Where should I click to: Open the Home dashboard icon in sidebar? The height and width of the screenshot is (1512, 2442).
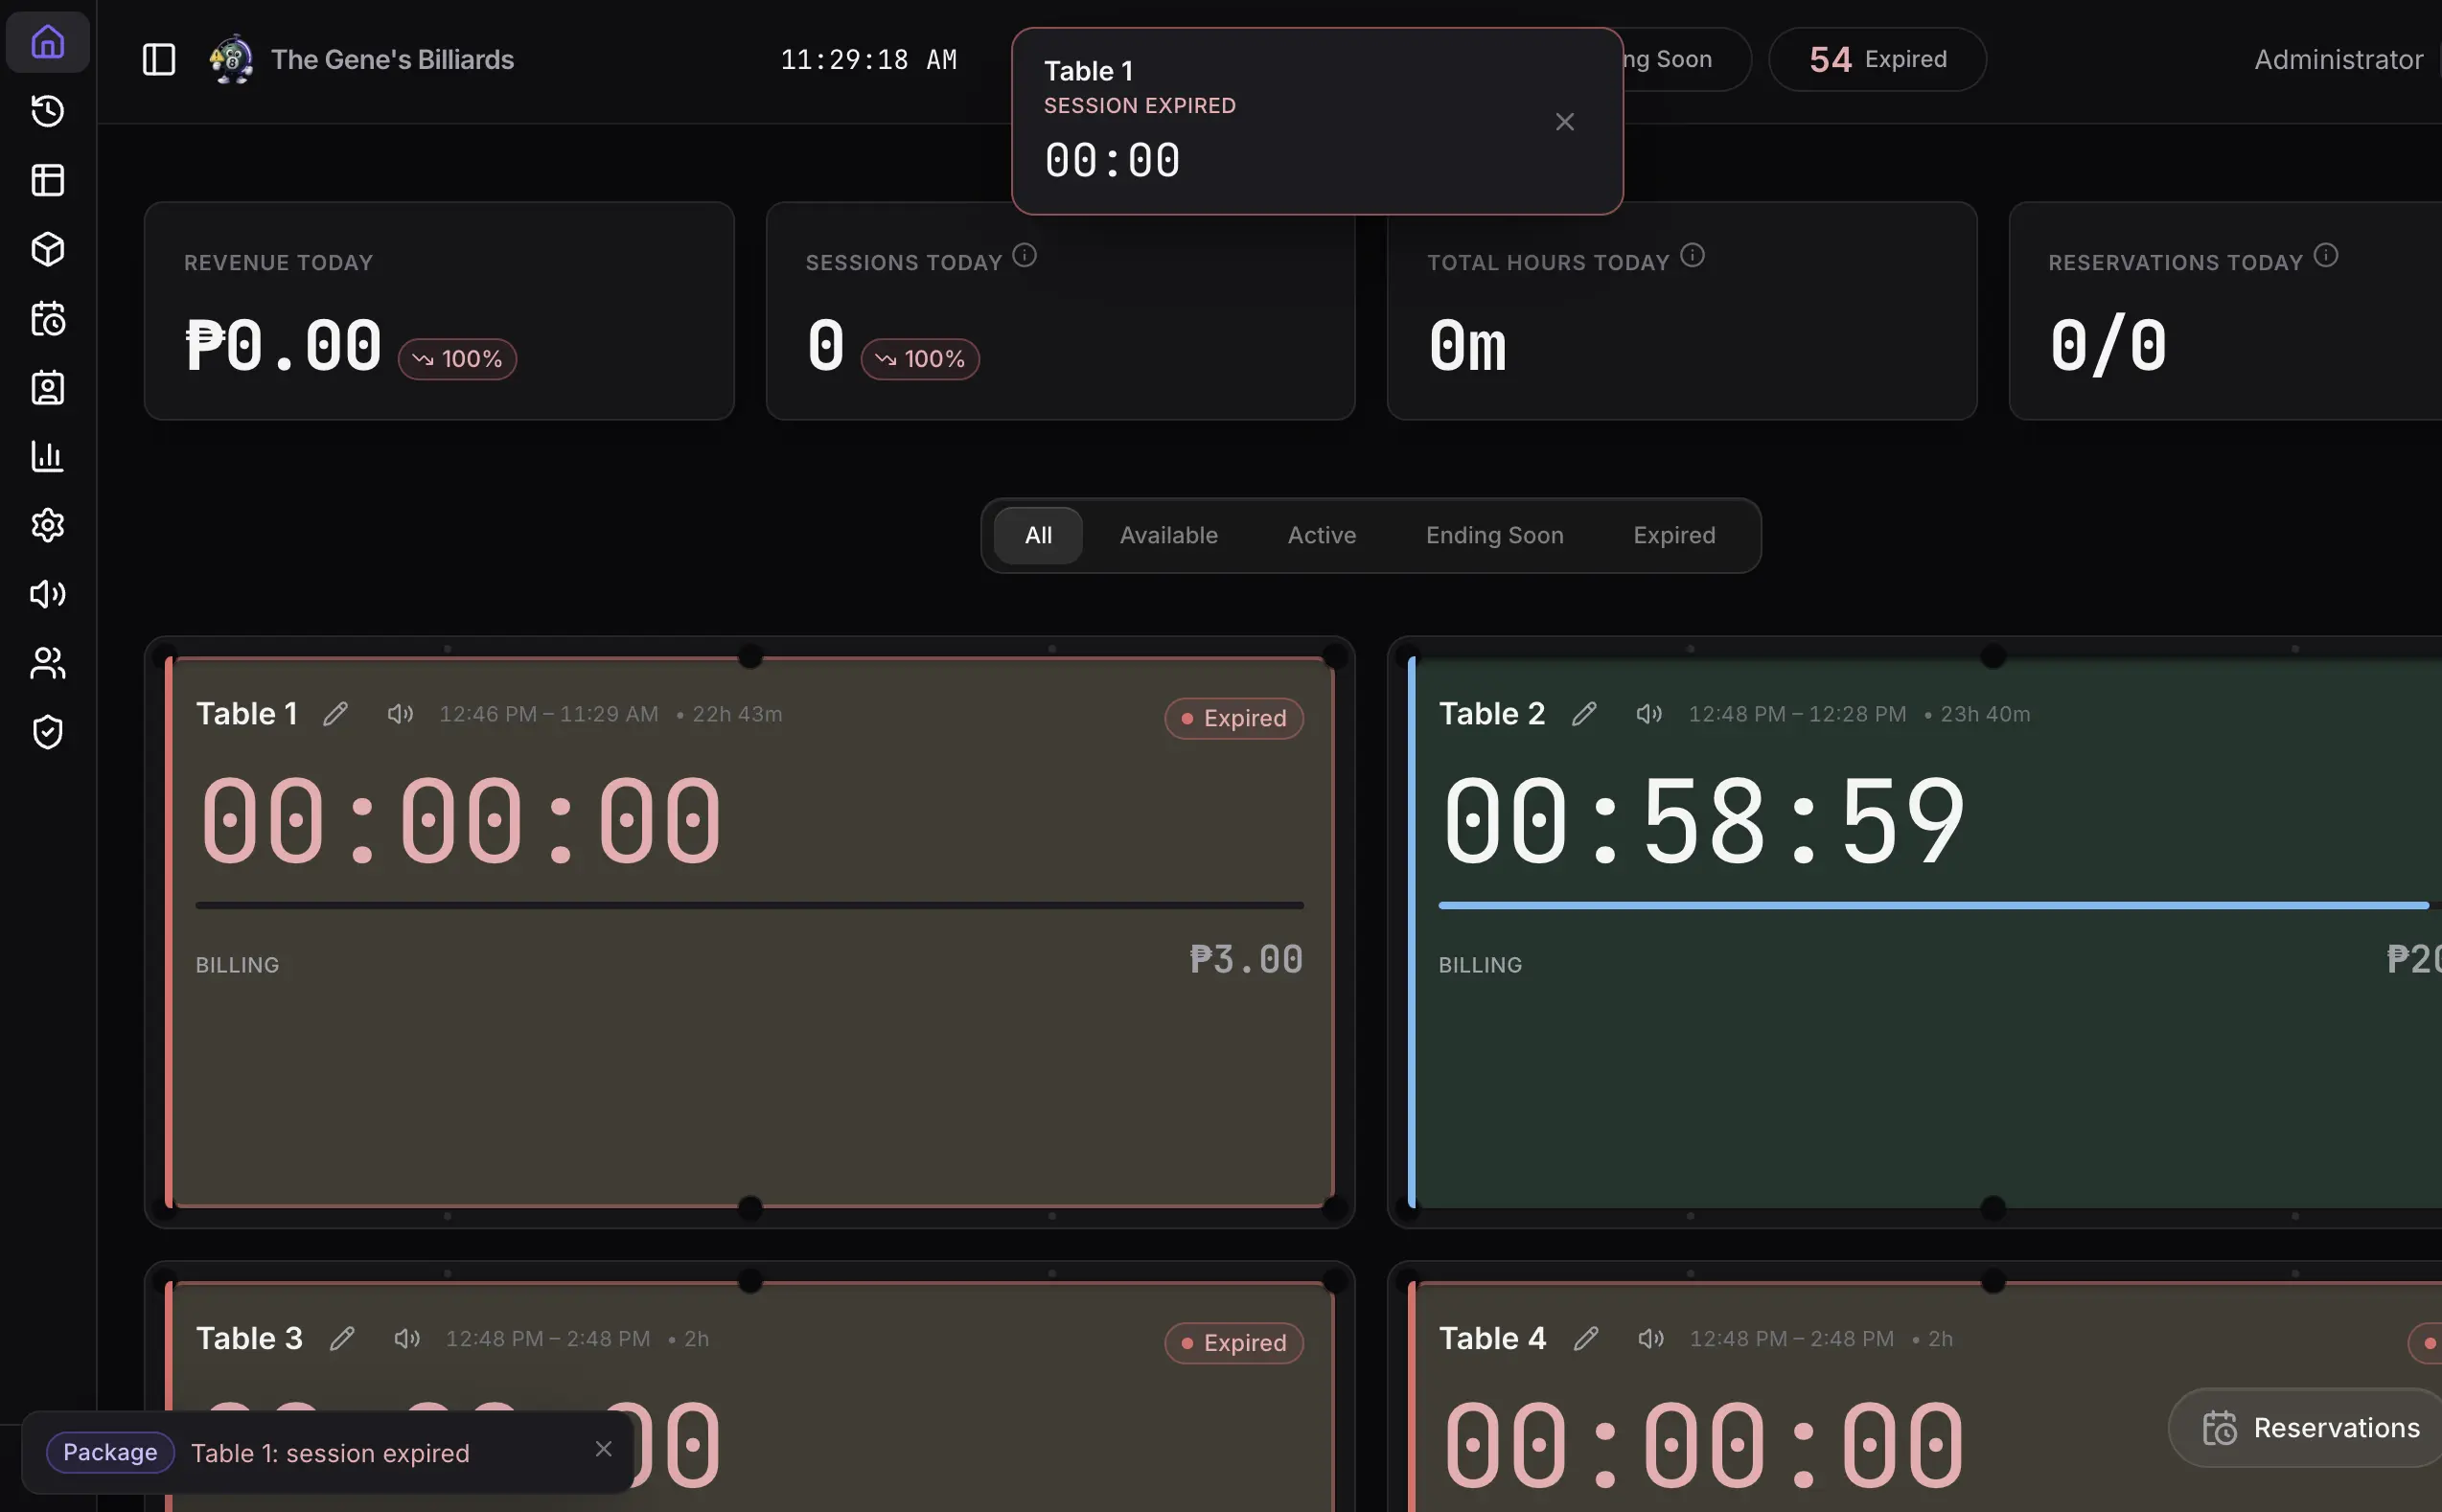click(x=47, y=42)
